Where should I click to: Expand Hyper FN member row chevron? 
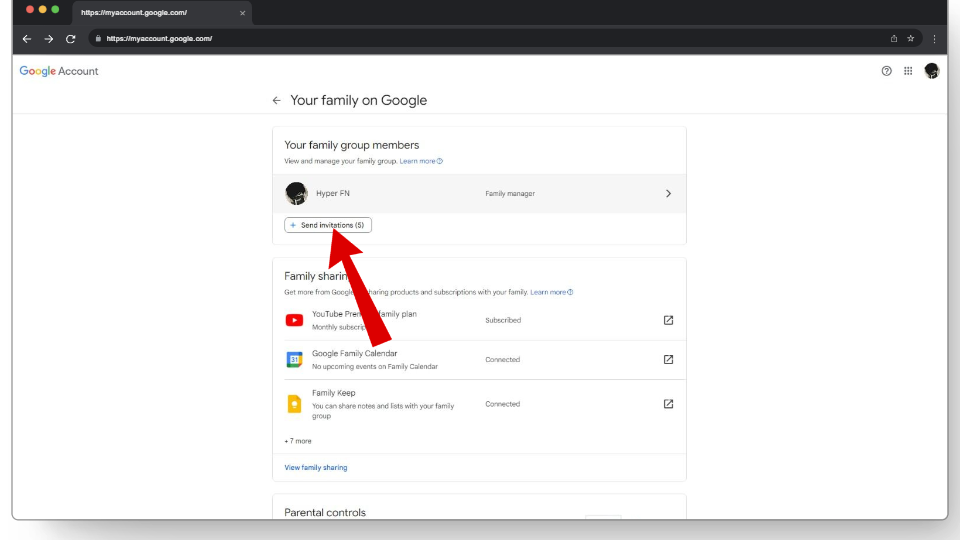669,193
